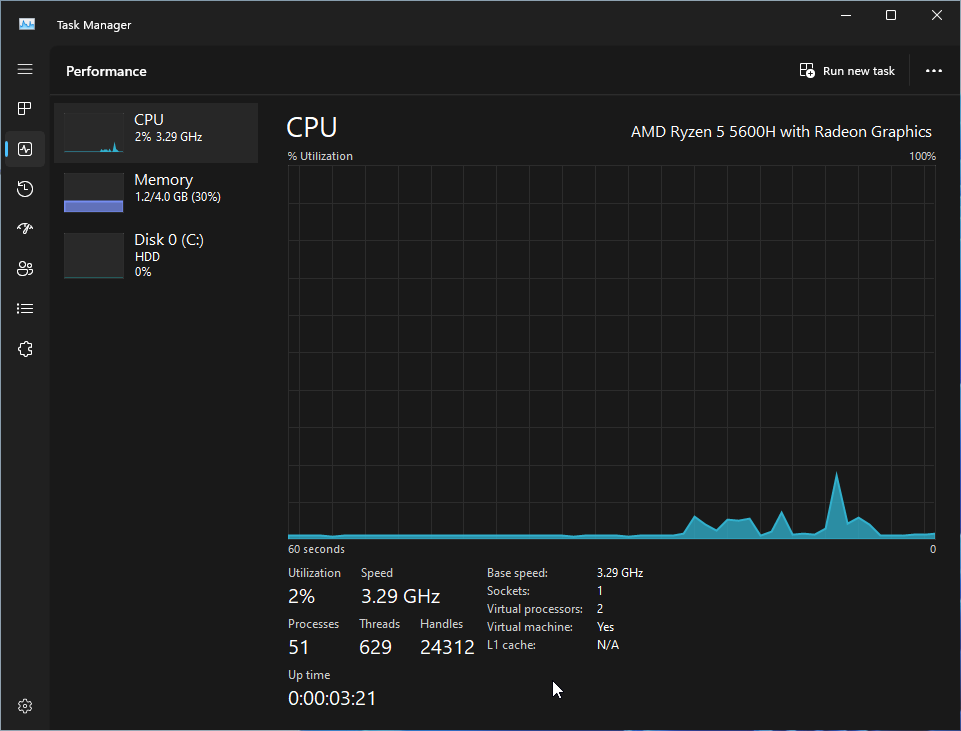This screenshot has width=961, height=731.
Task: Click the Run new task icon
Action: tap(807, 70)
